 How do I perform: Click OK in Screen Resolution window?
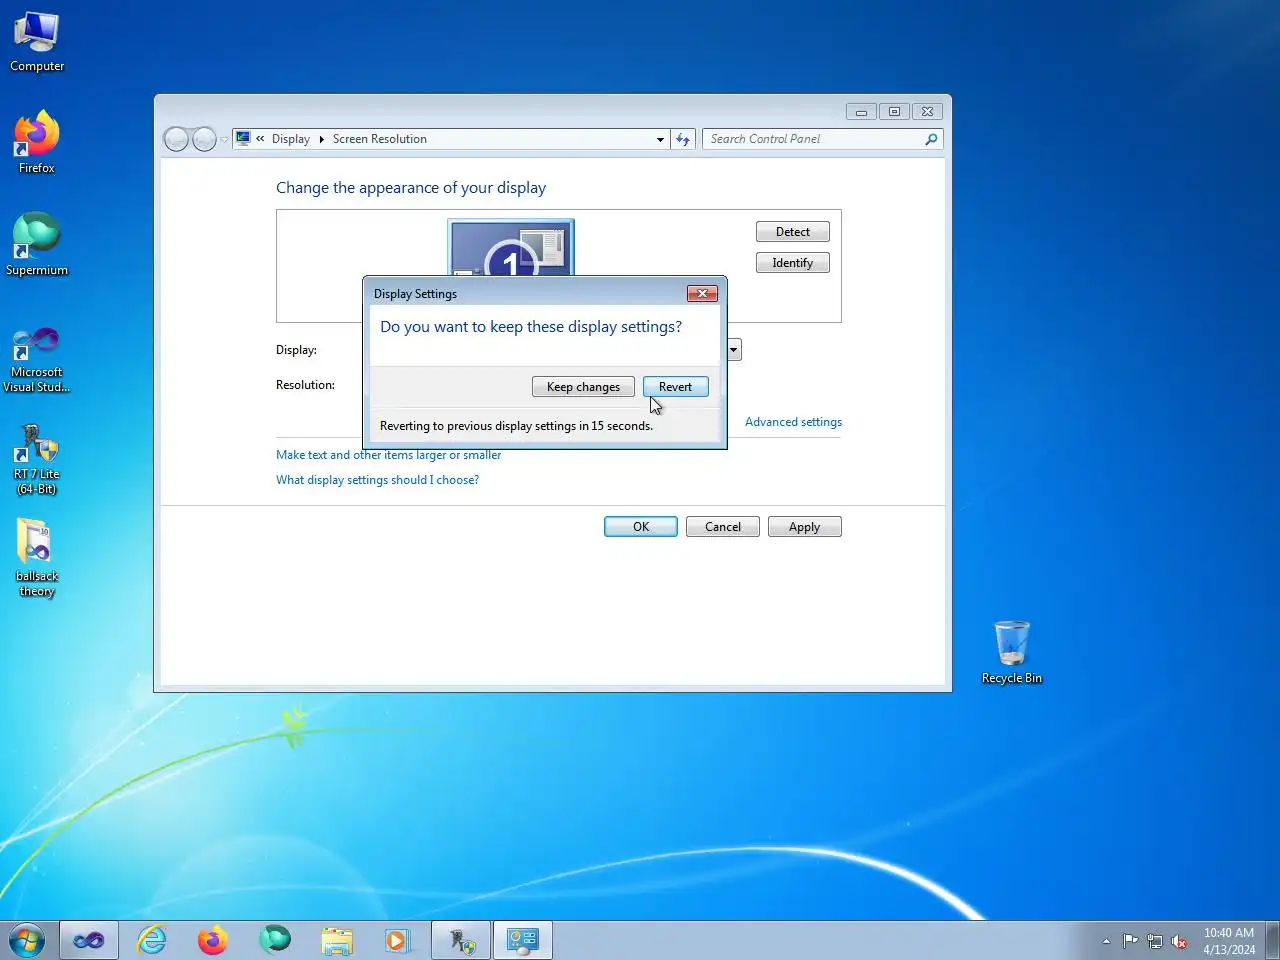coord(641,527)
